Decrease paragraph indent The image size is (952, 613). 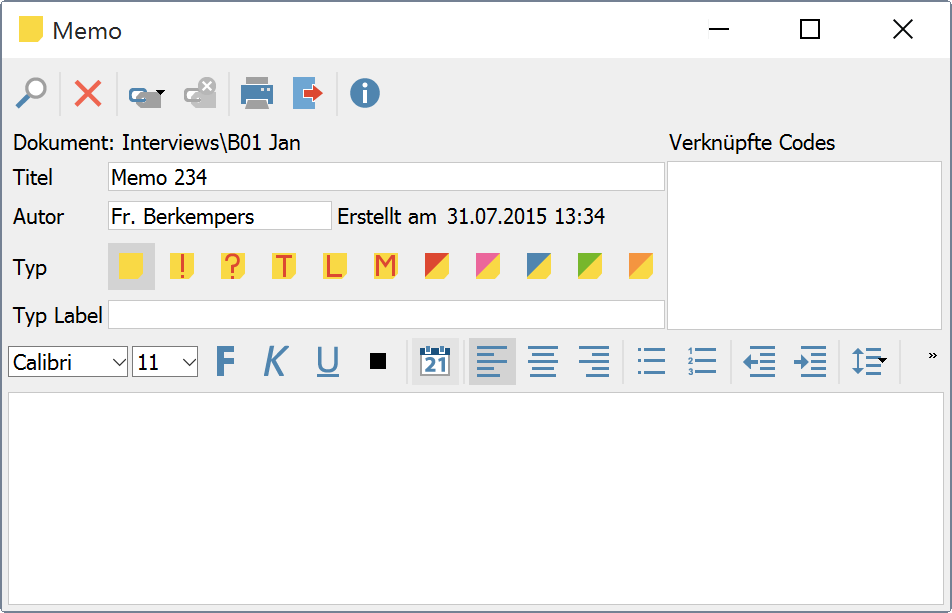click(x=759, y=362)
